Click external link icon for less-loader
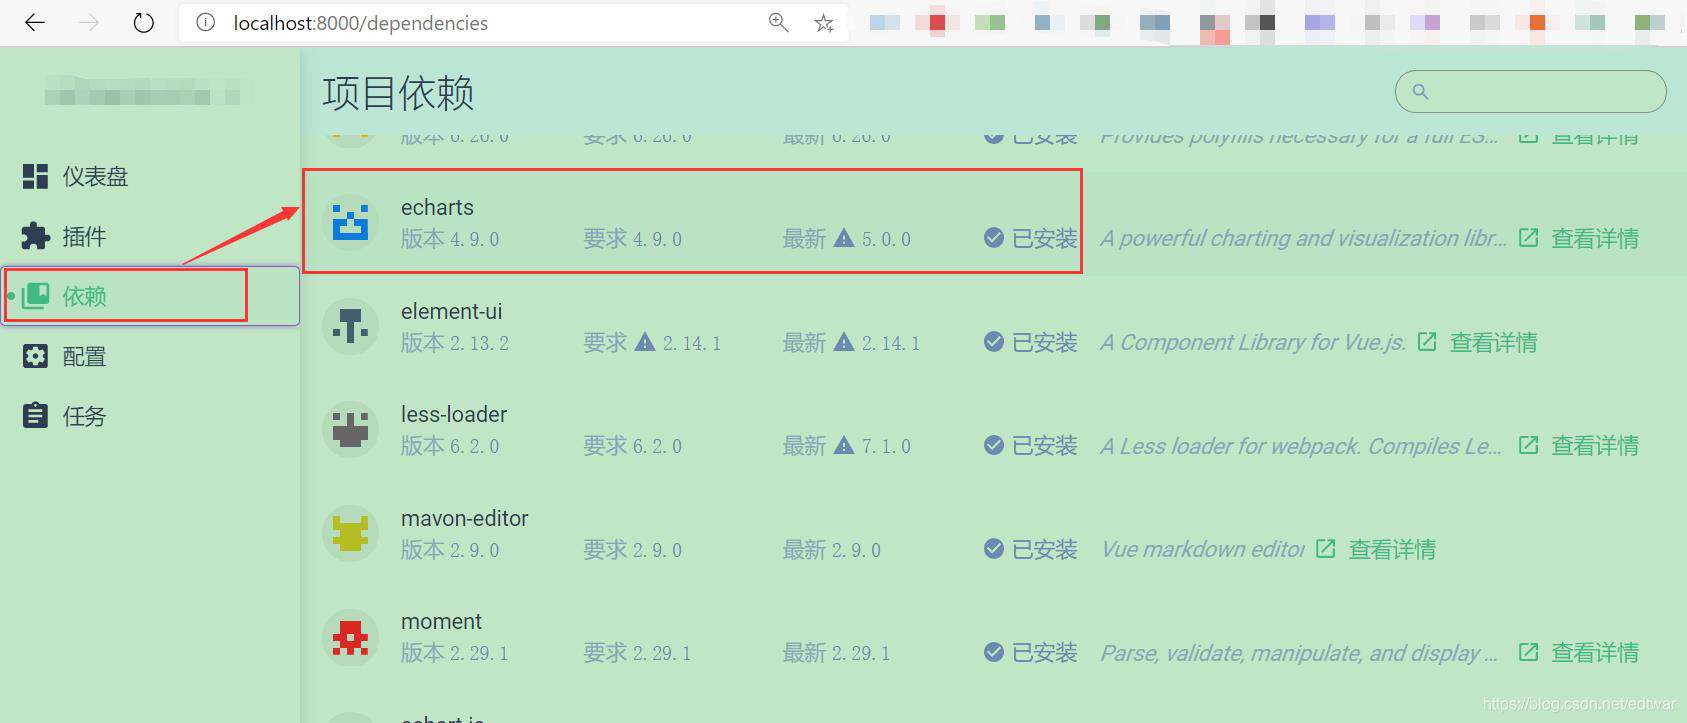Image resolution: width=1687 pixels, height=723 pixels. [1528, 445]
